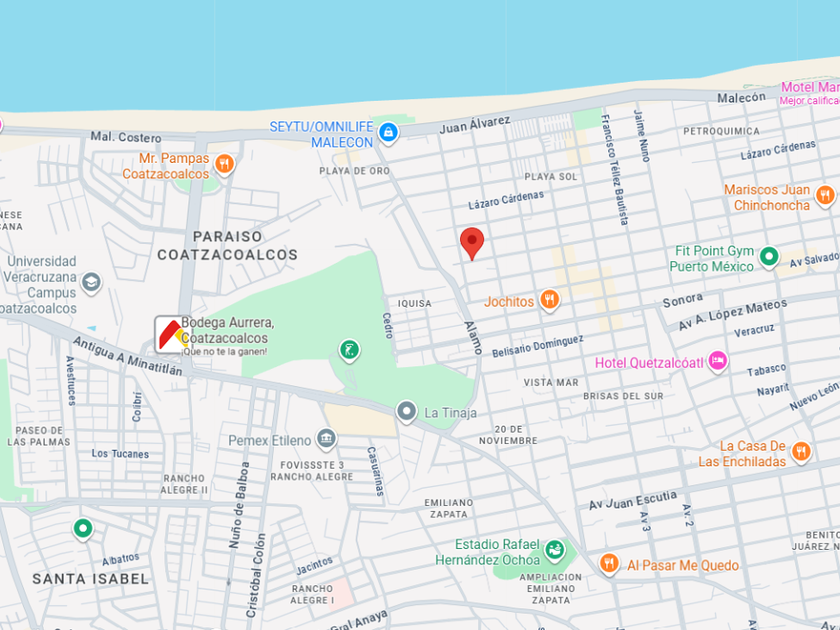Click the green pin above Santa Isabel

[83, 529]
